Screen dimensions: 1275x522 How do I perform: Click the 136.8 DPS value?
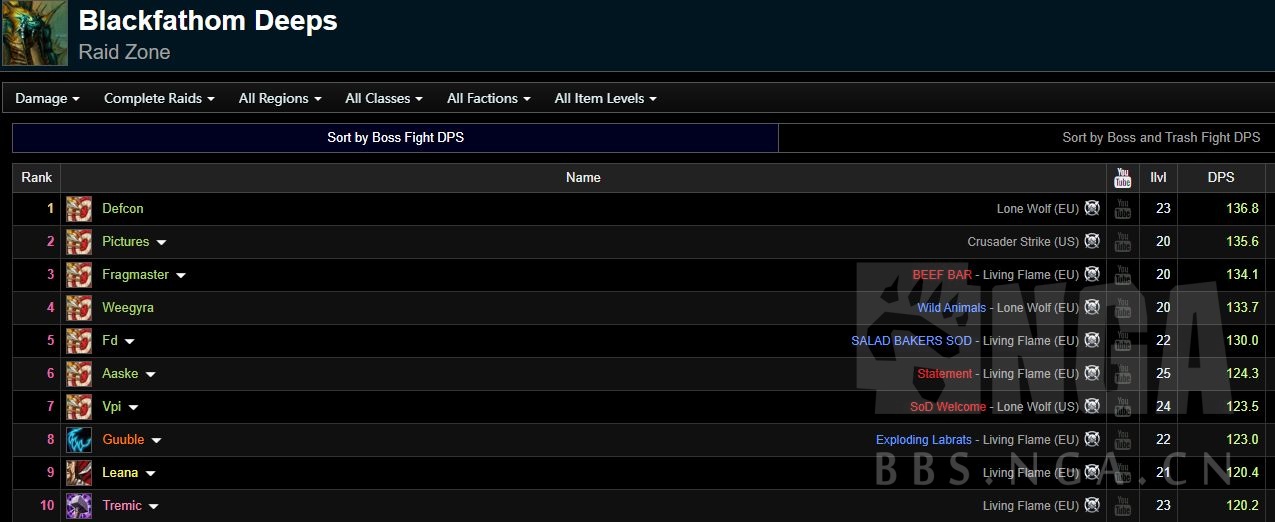point(1242,209)
